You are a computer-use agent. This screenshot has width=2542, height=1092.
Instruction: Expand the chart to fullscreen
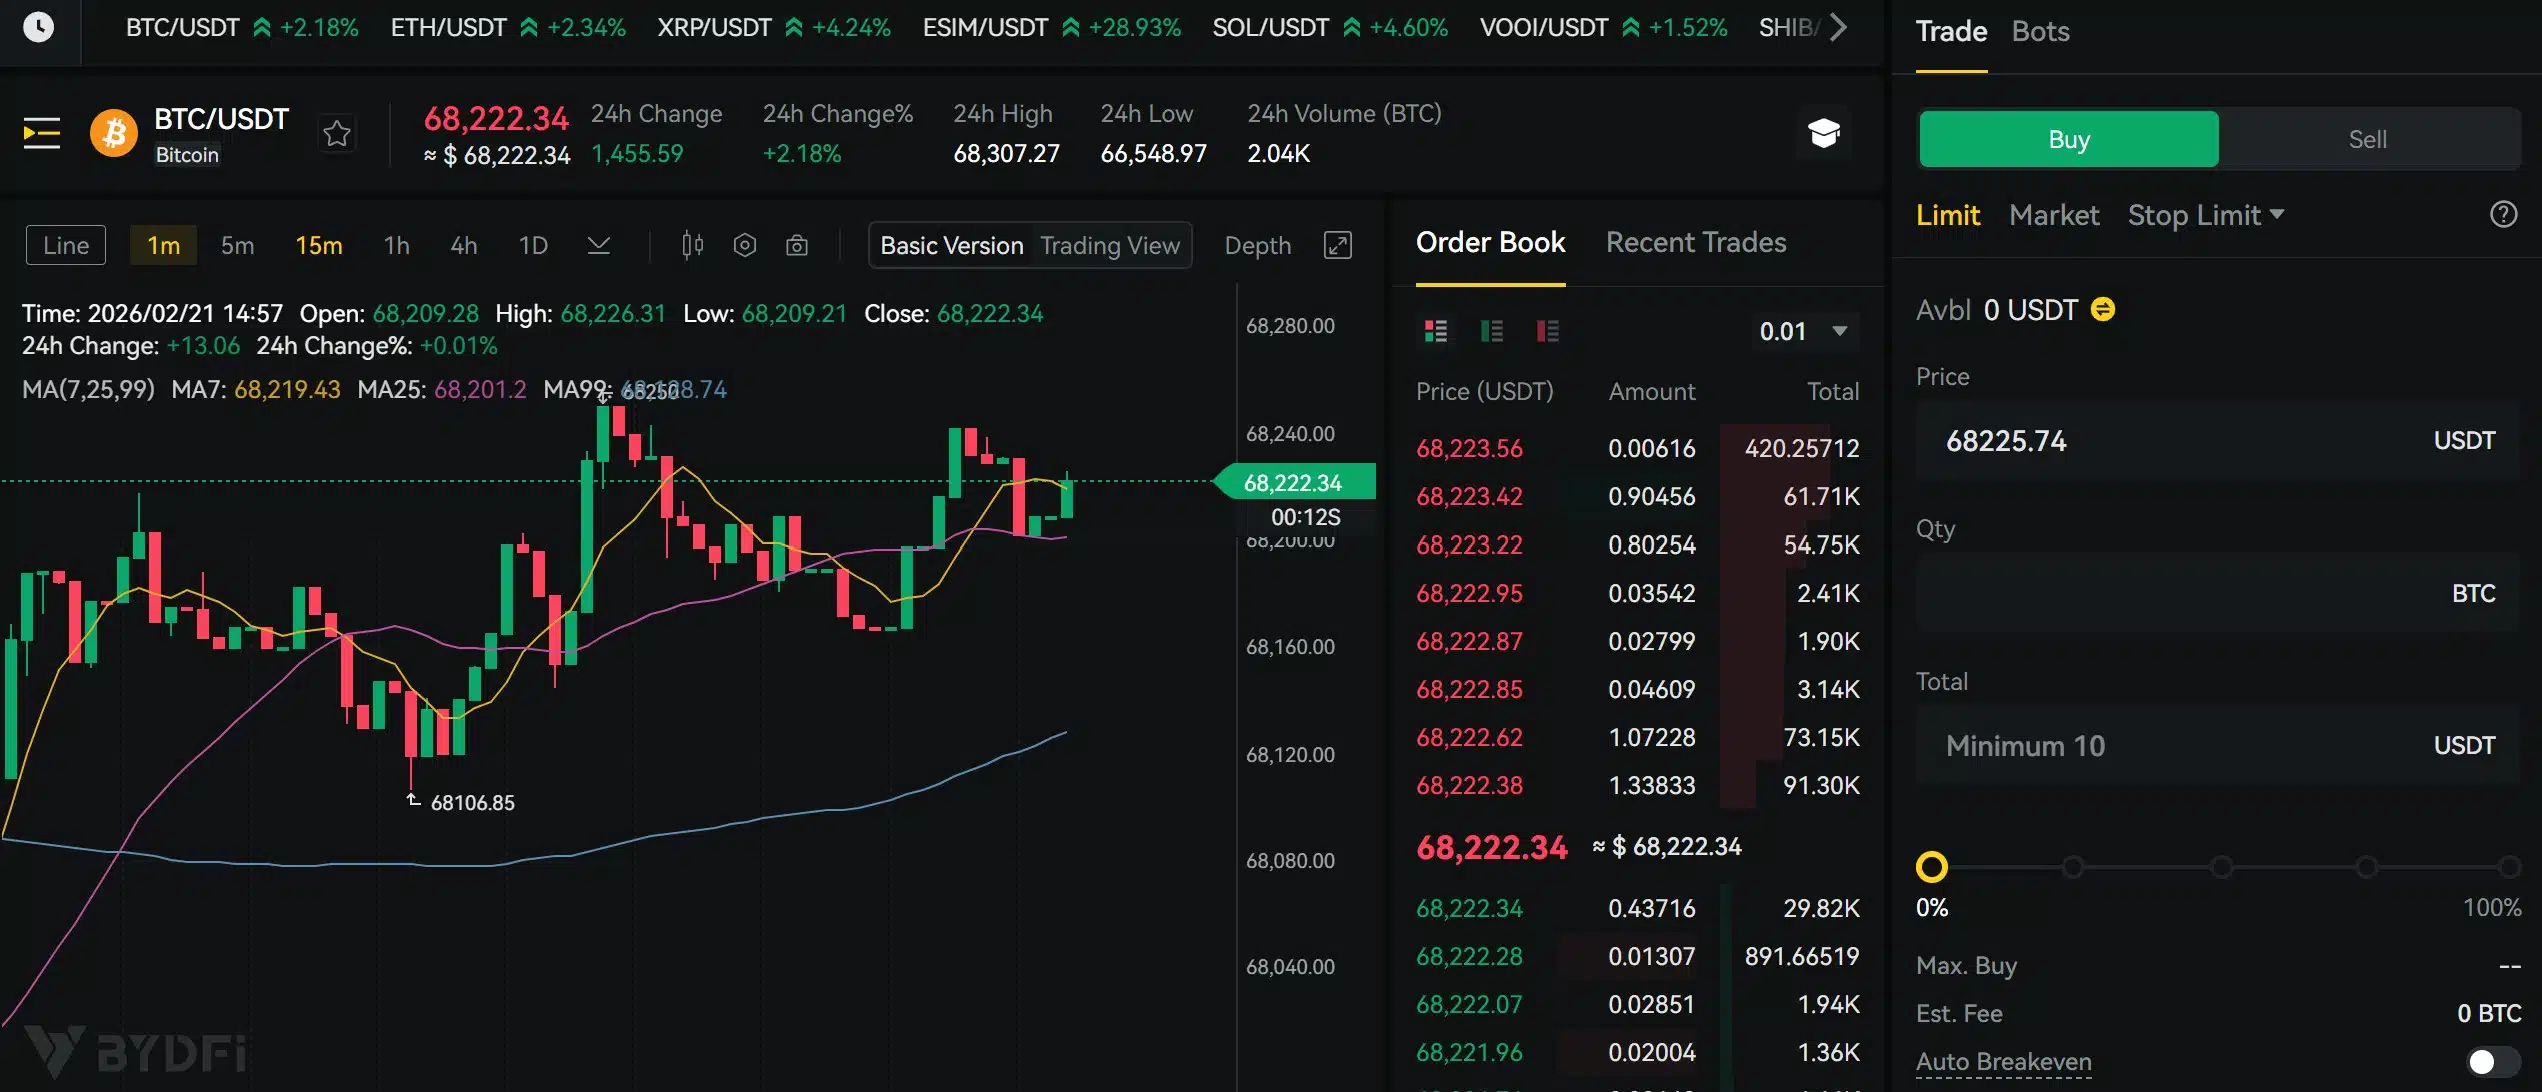pyautogui.click(x=1337, y=245)
